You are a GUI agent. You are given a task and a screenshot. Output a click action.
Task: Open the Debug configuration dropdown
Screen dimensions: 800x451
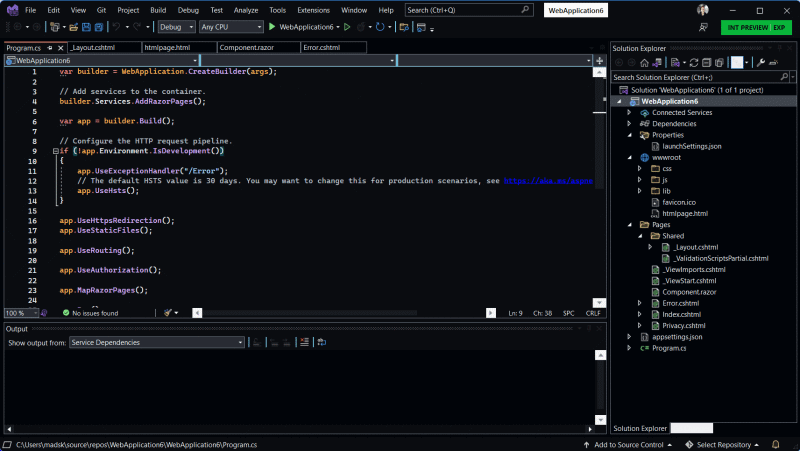coord(177,27)
